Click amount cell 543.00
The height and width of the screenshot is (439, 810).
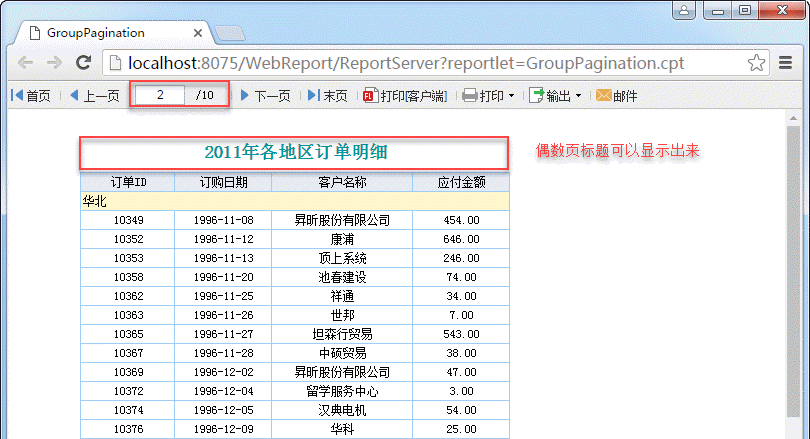(x=461, y=335)
